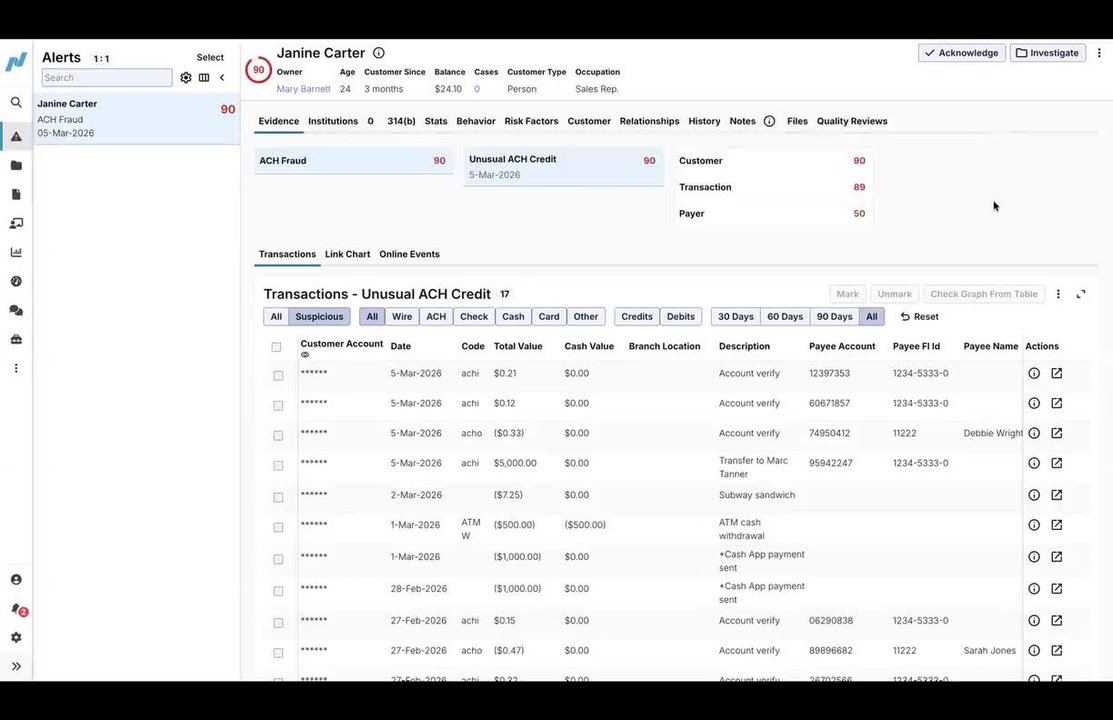Filter transactions by Suspicious
This screenshot has width=1113, height=720.
319,317
